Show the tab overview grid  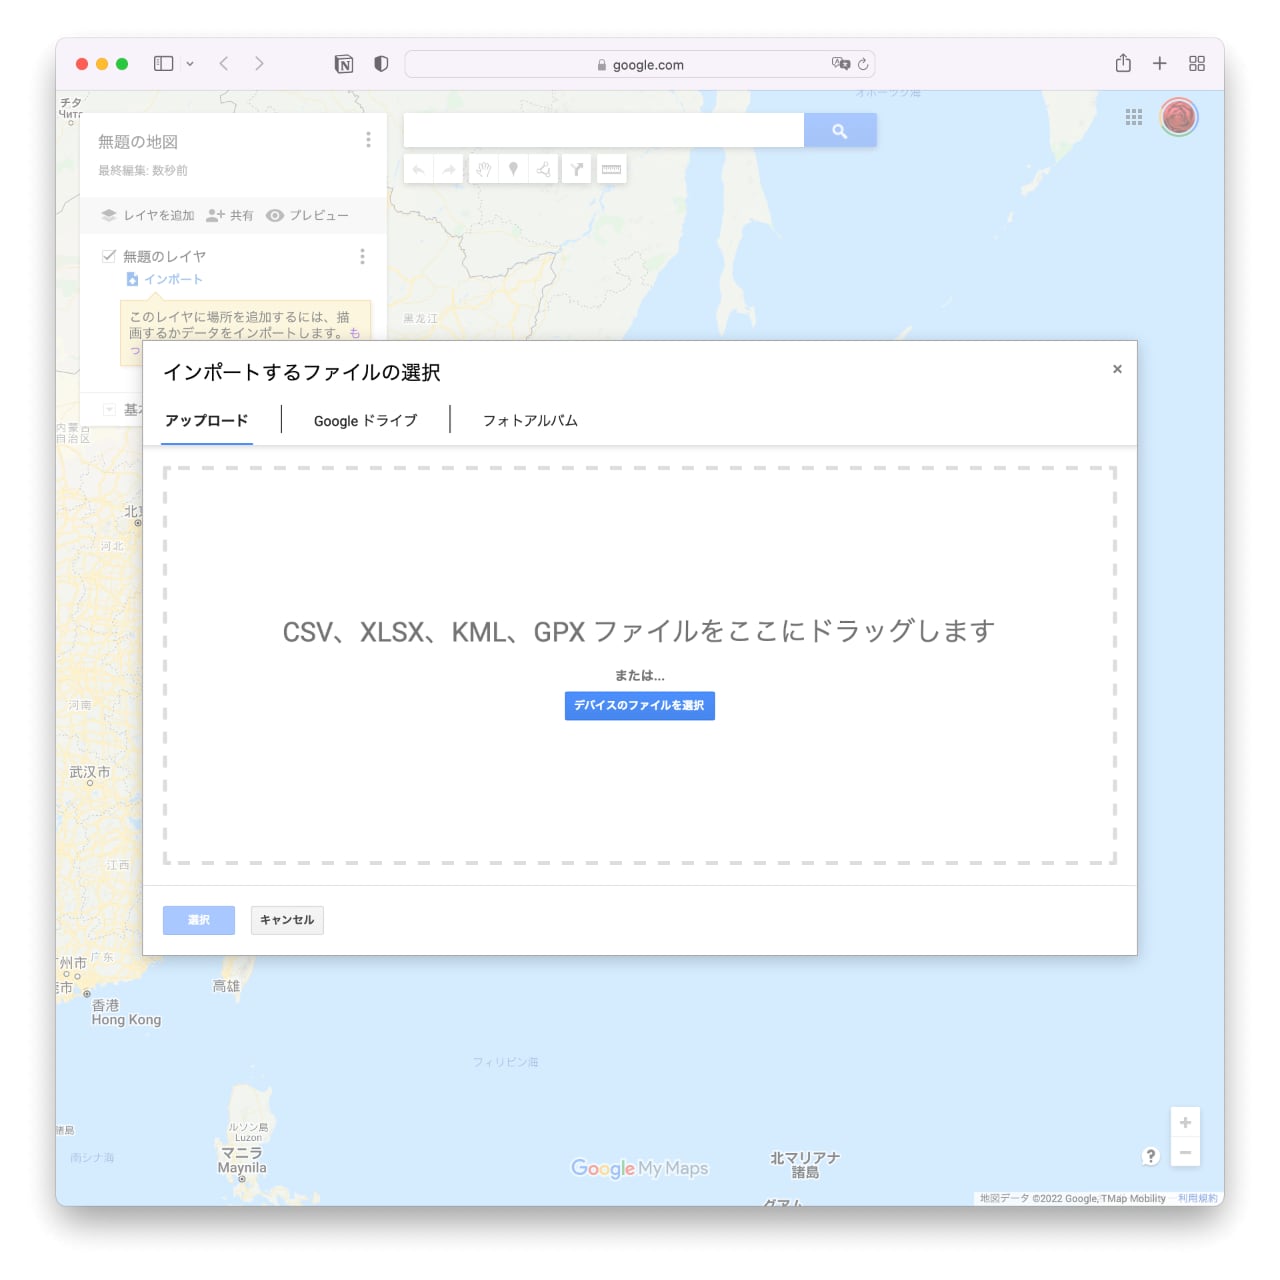click(x=1196, y=64)
